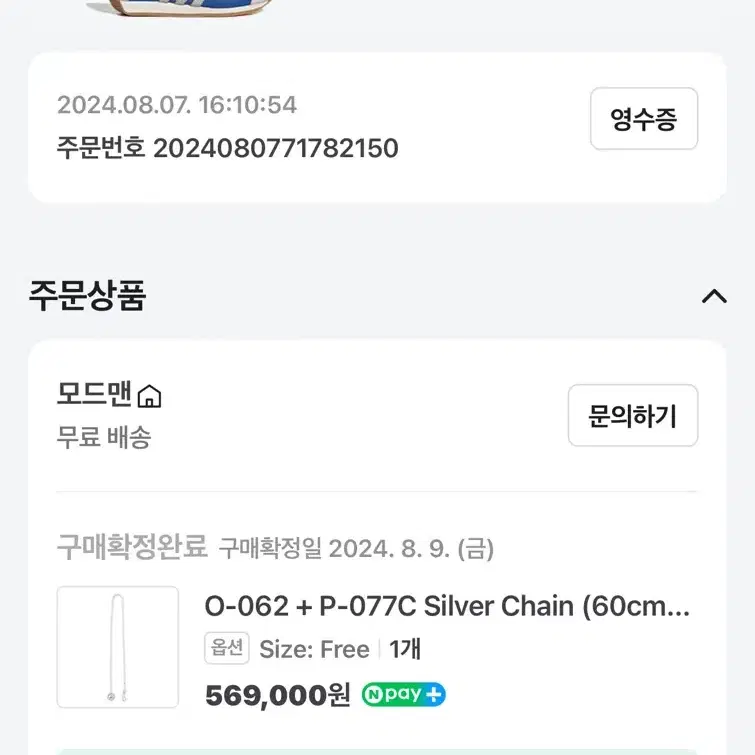The width and height of the screenshot is (755, 755).
Task: Tap the 무료 배송 shipping label
Action: pyautogui.click(x=104, y=437)
